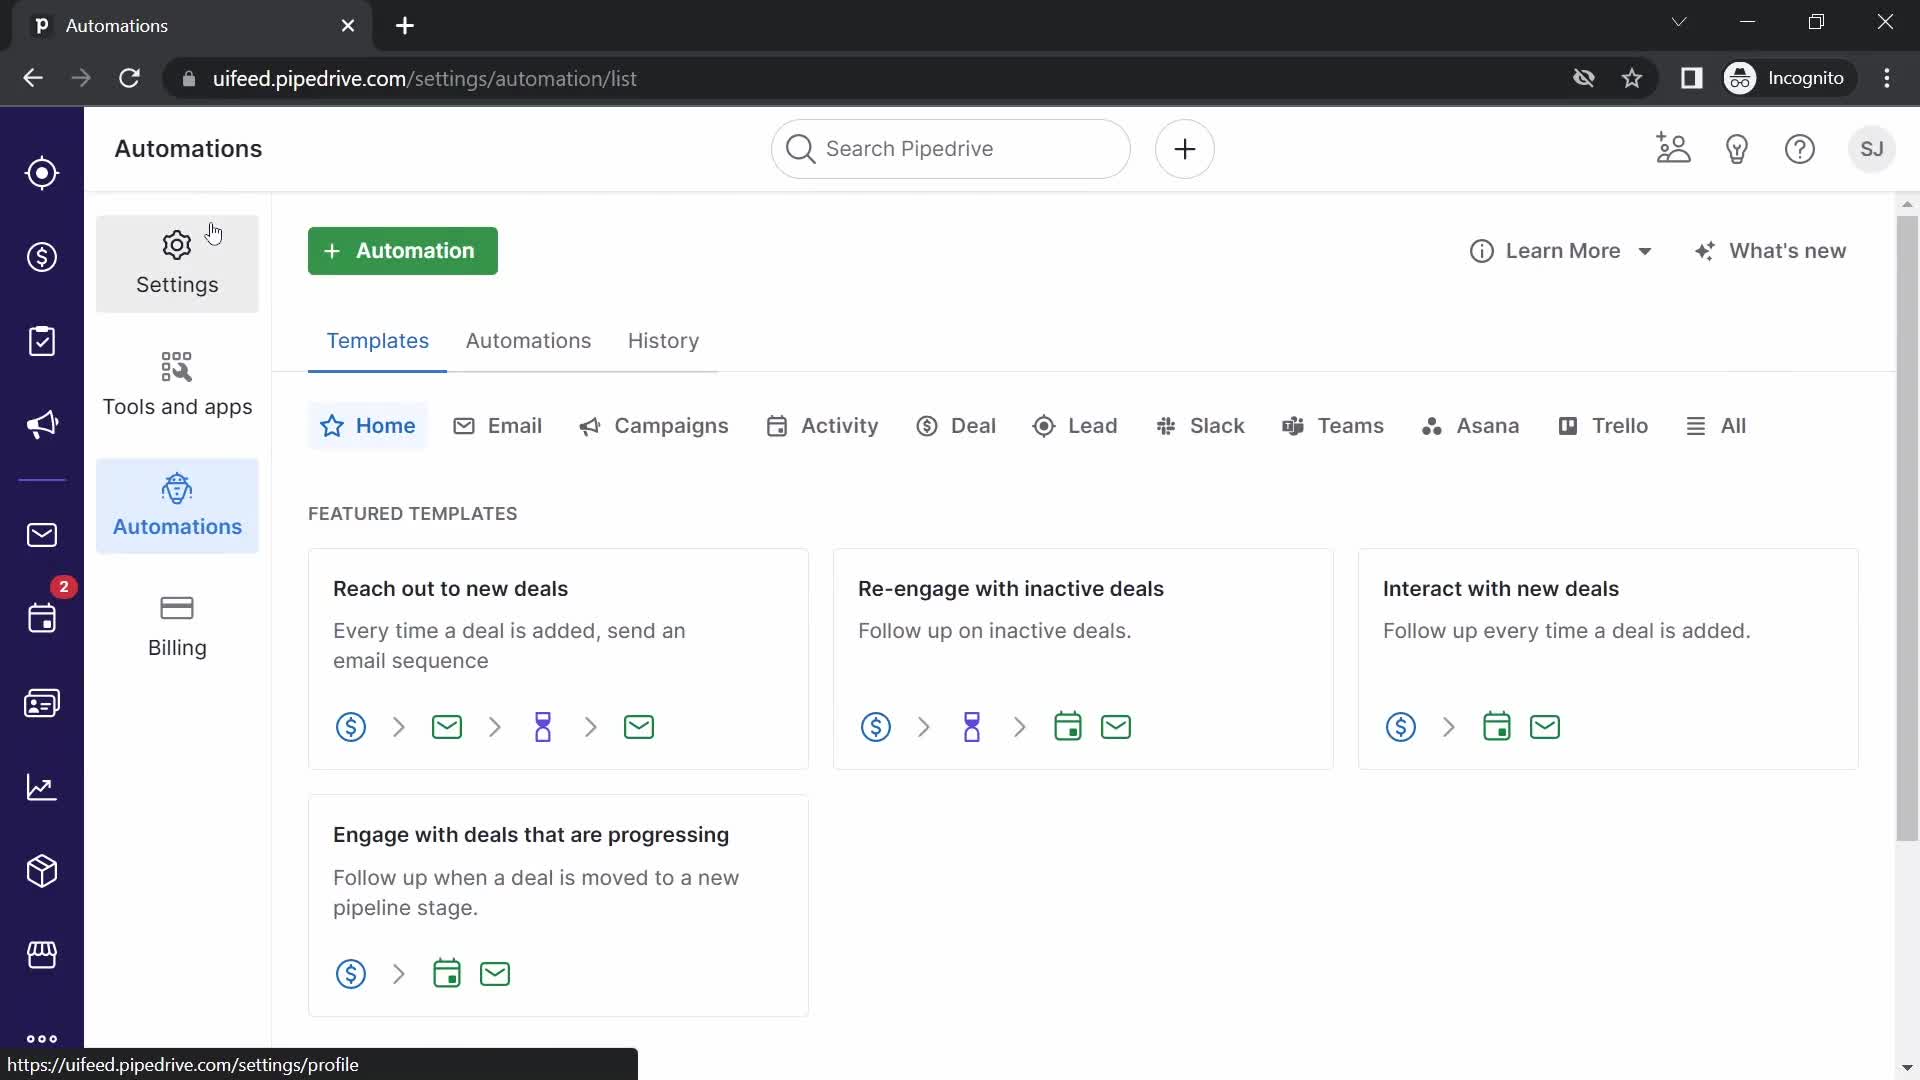Open More ellipsis menu in sidebar
Image resolution: width=1920 pixels, height=1080 pixels.
42,1038
